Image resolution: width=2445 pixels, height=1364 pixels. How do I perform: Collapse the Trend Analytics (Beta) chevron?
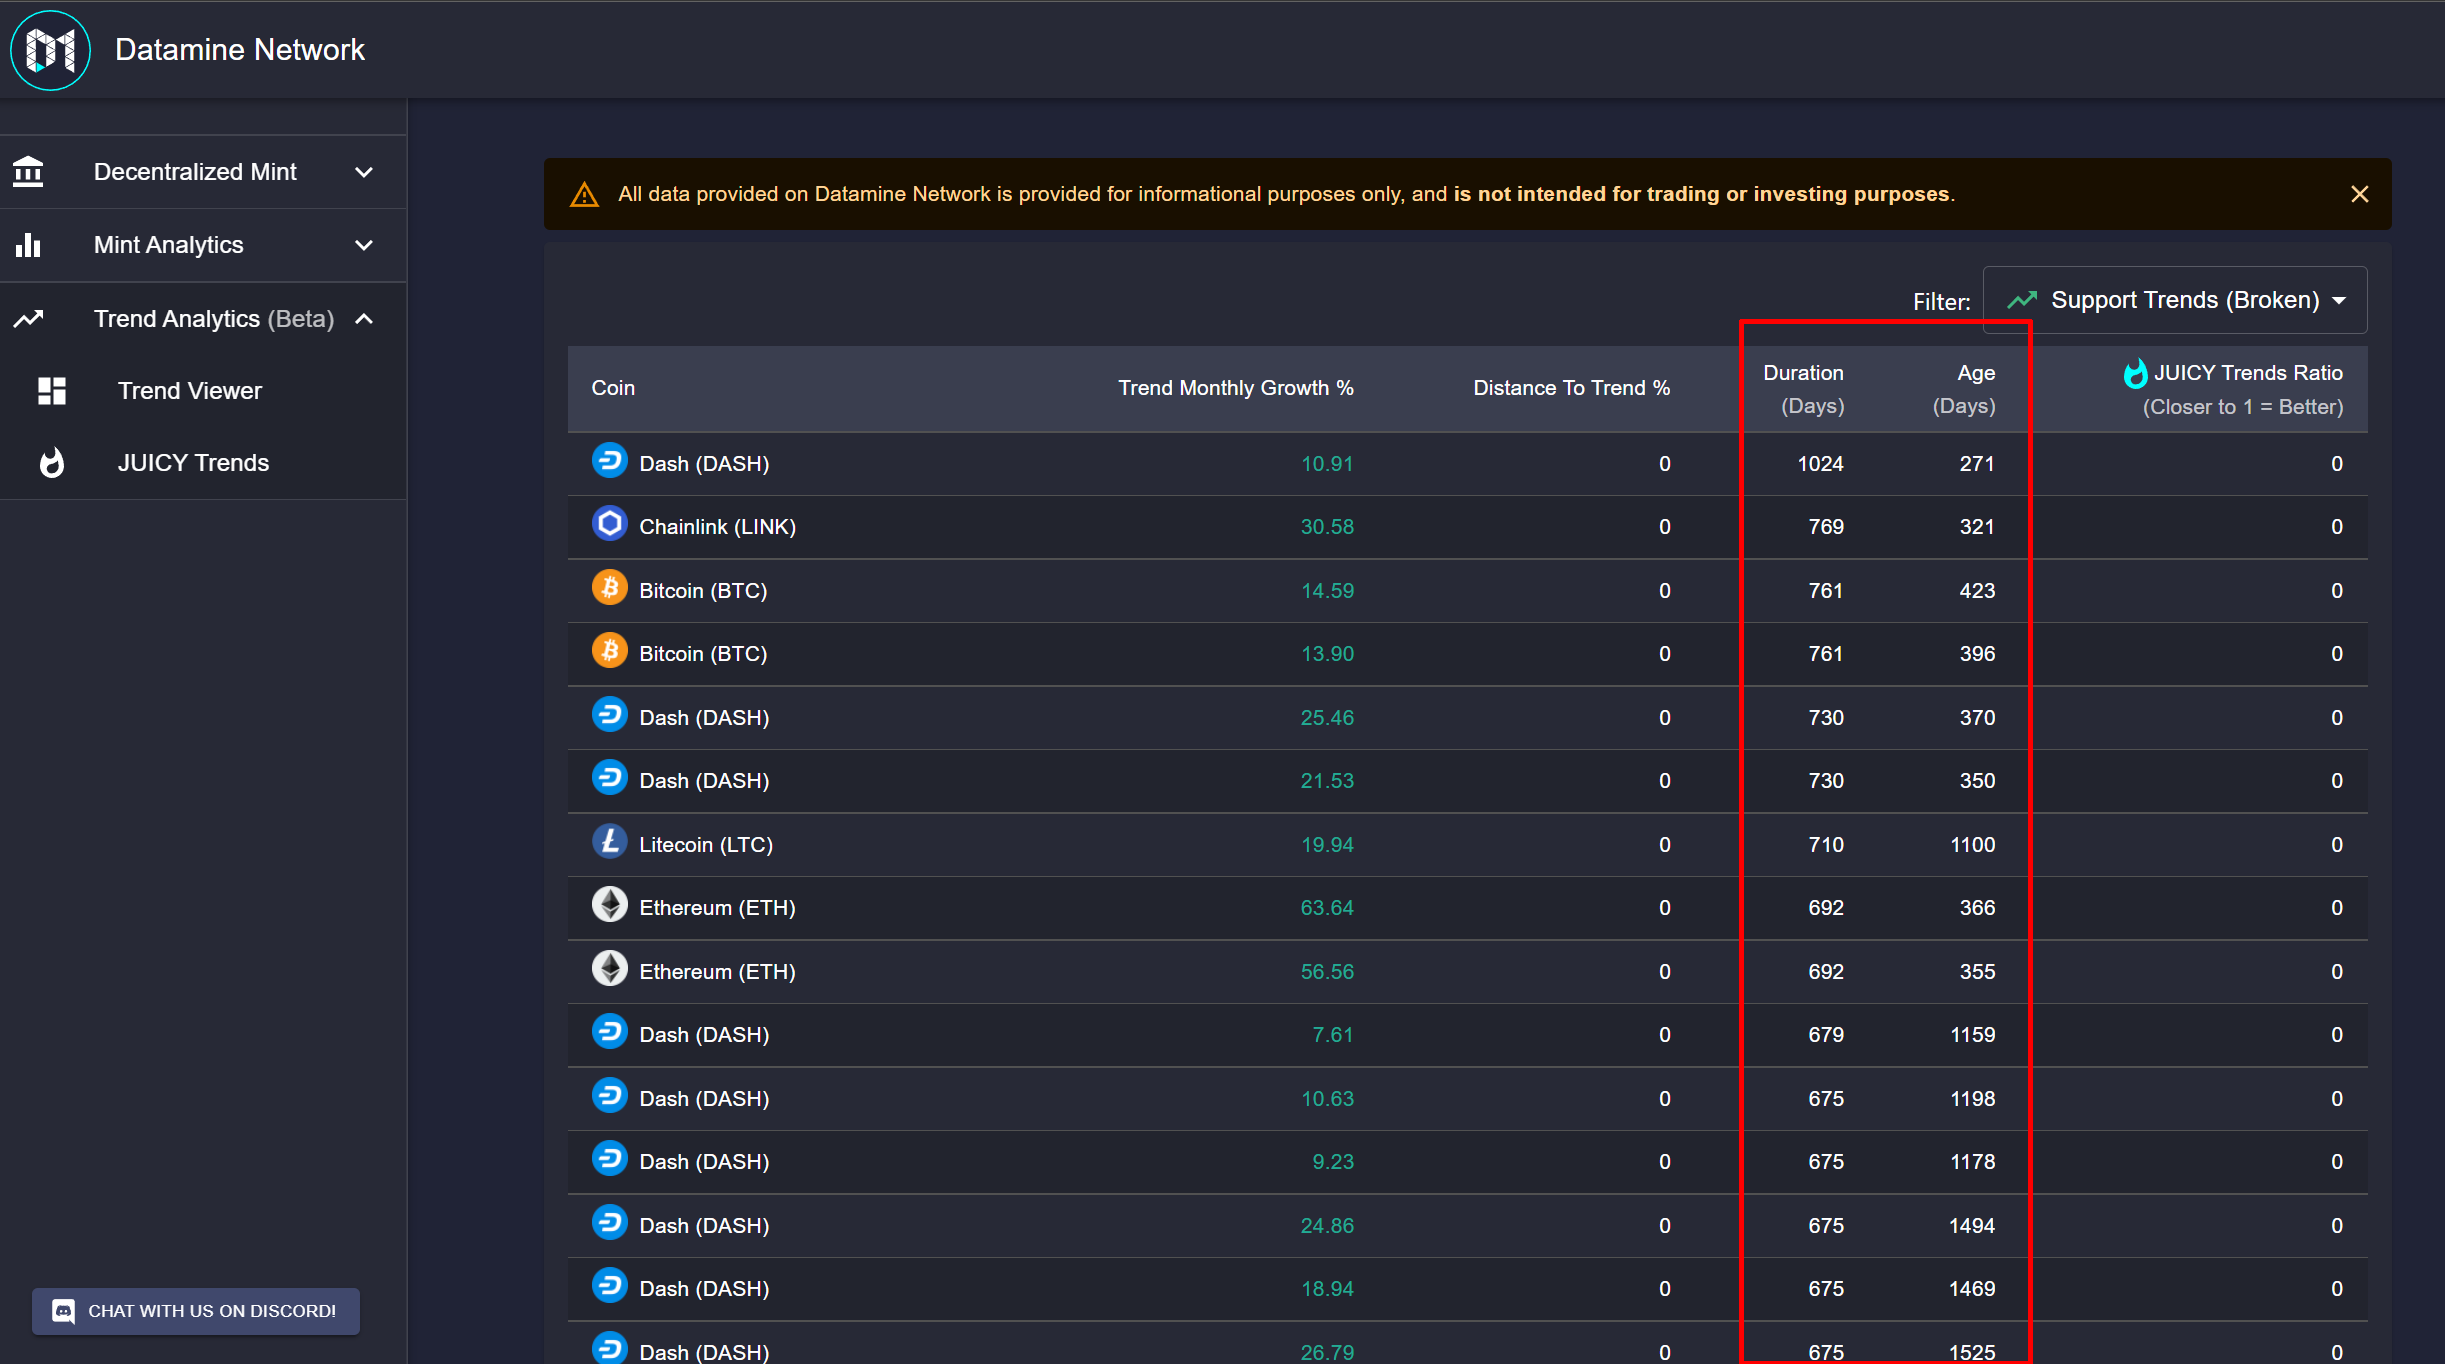[364, 319]
